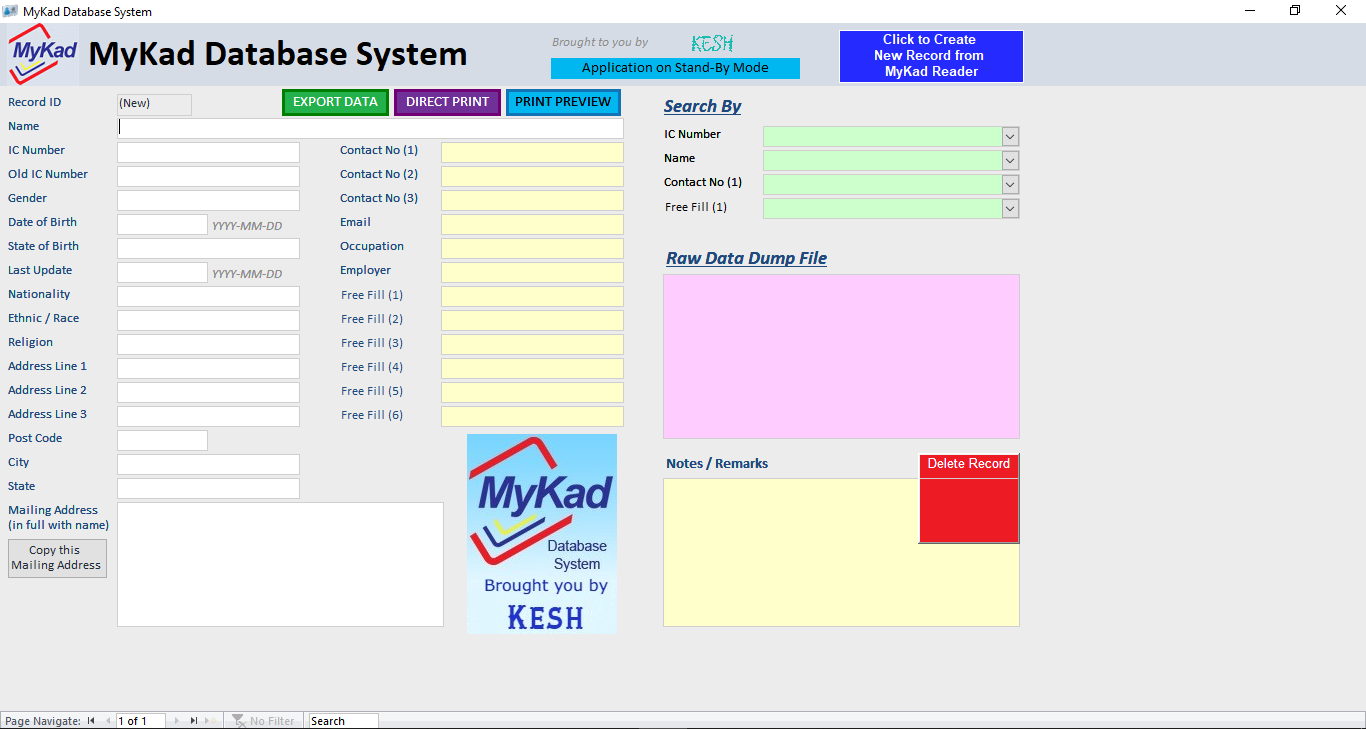The width and height of the screenshot is (1366, 729).
Task: Click the Post Code field
Action: click(x=162, y=440)
